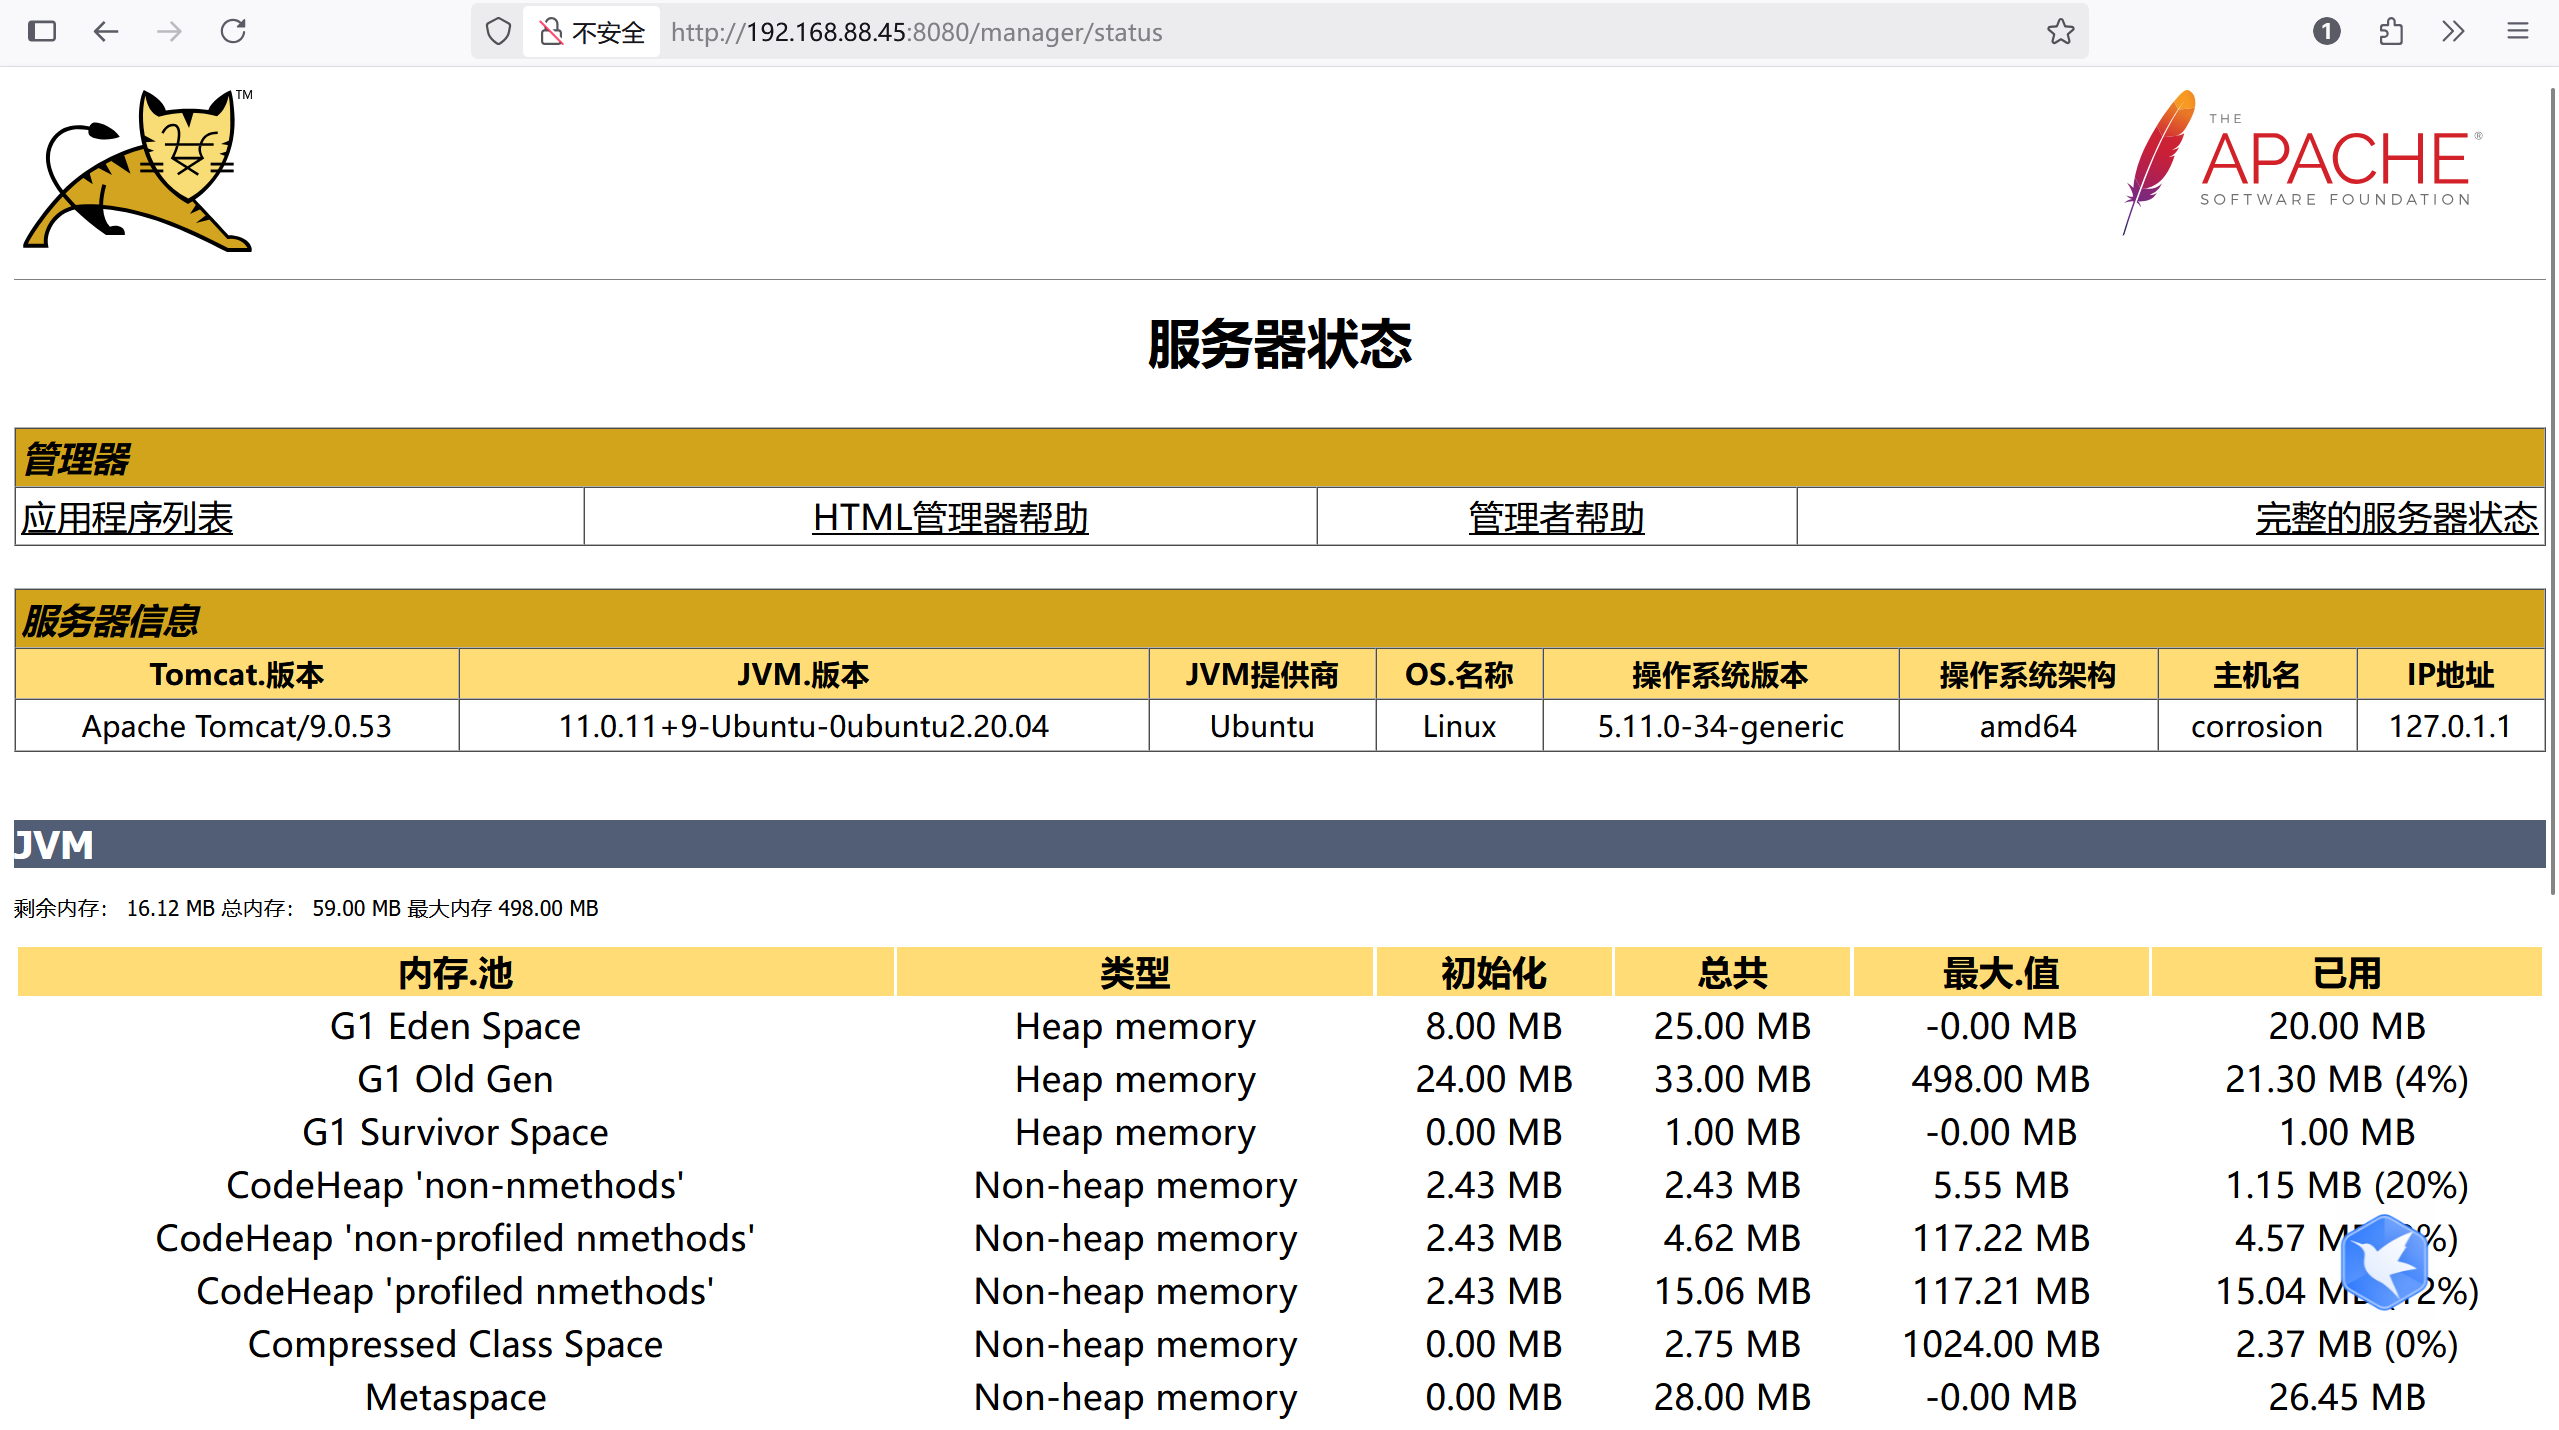The image size is (2559, 1430).
Task: Select the G1 Survivor Space row name
Action: click(x=455, y=1132)
